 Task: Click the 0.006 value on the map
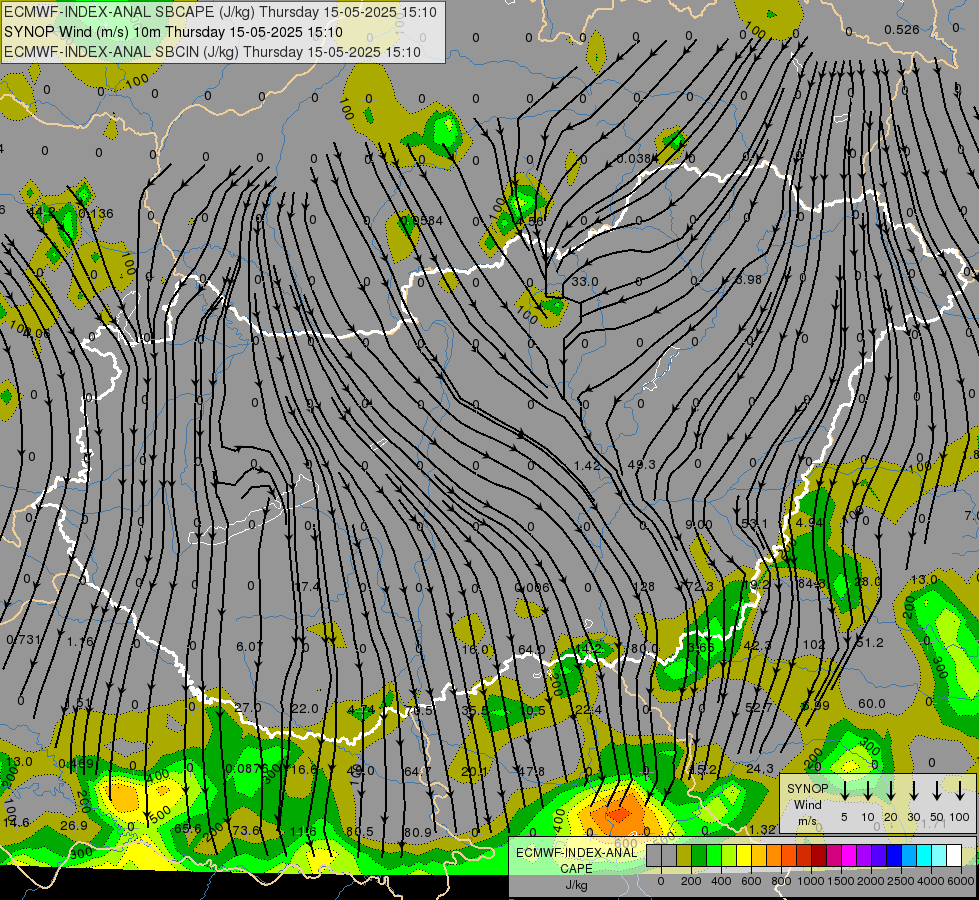[x=531, y=587]
